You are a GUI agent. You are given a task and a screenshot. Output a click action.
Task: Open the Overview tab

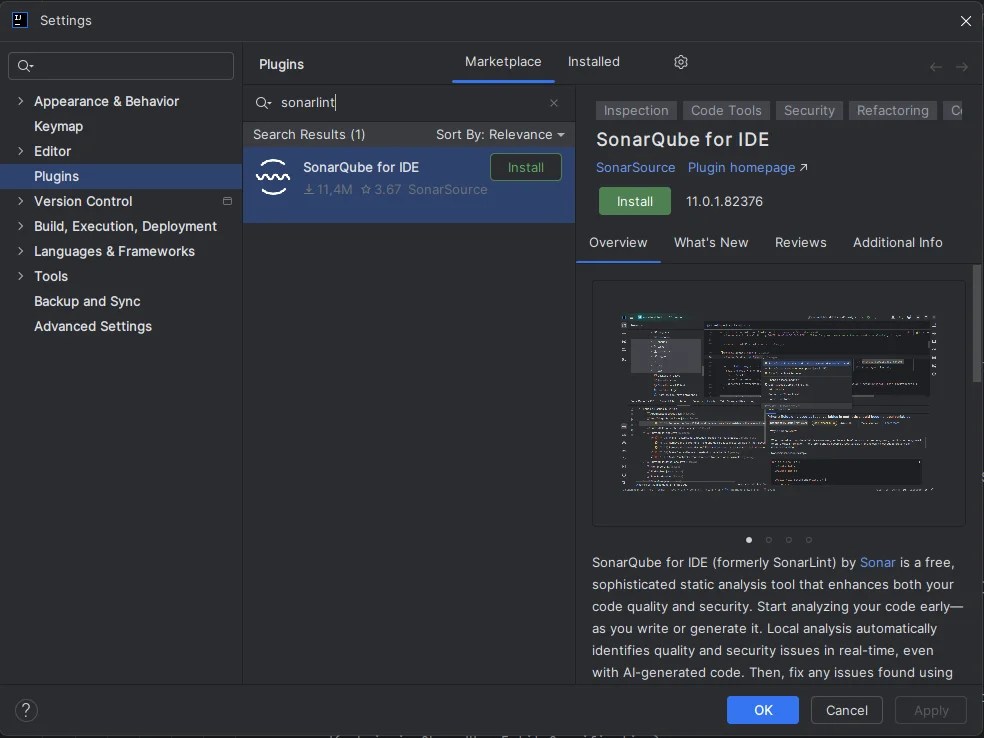pos(618,242)
